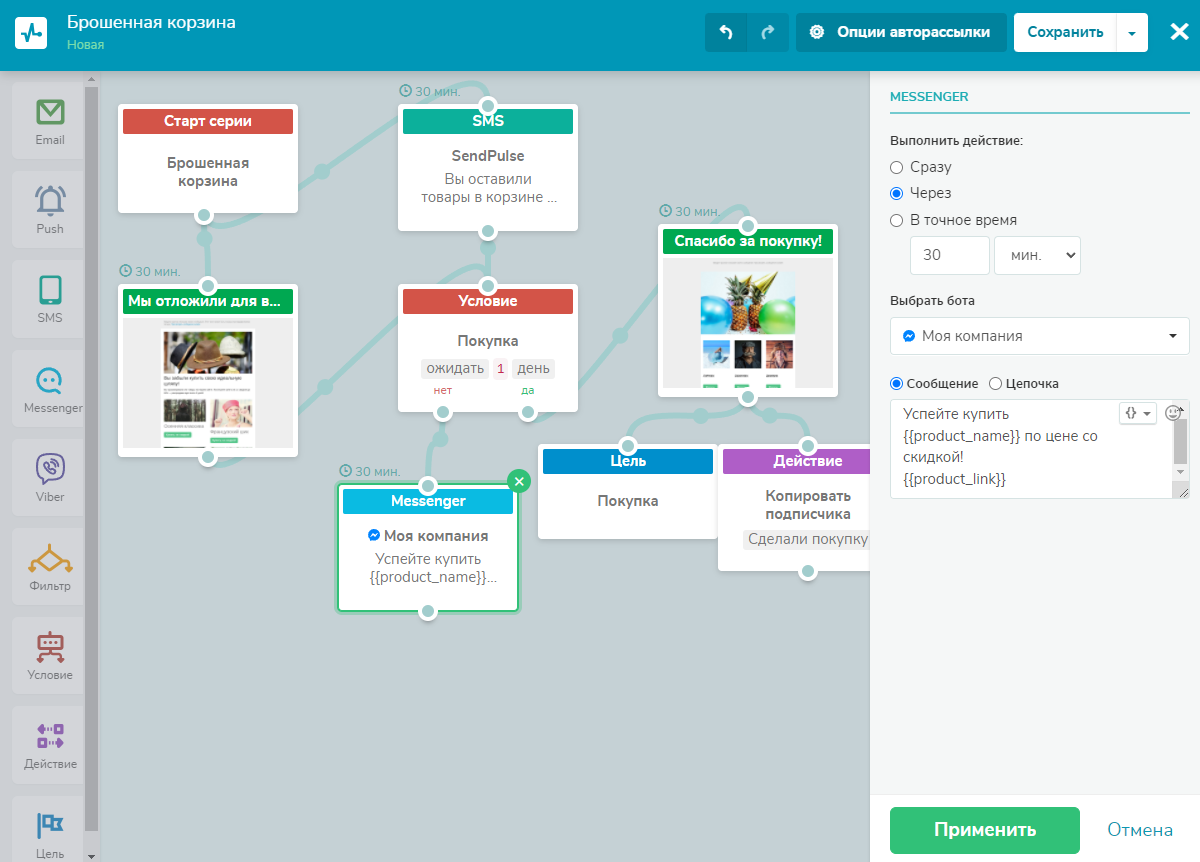
Task: Click the Messenger node bottom connector
Action: pyautogui.click(x=428, y=612)
